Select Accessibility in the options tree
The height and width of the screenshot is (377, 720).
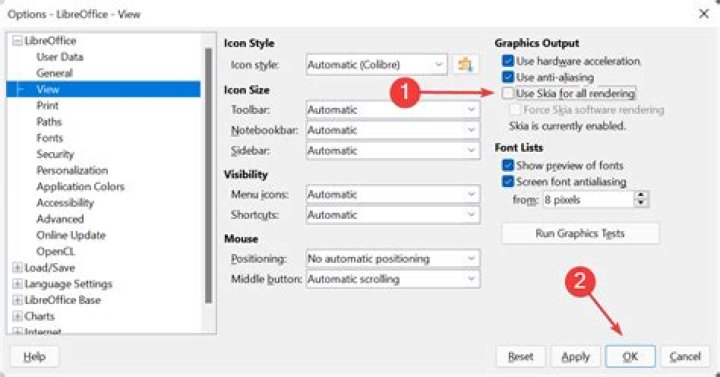click(65, 203)
